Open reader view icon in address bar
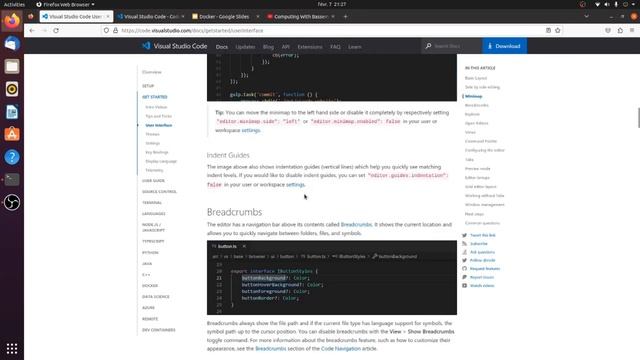The image size is (640, 360). click(x=548, y=31)
